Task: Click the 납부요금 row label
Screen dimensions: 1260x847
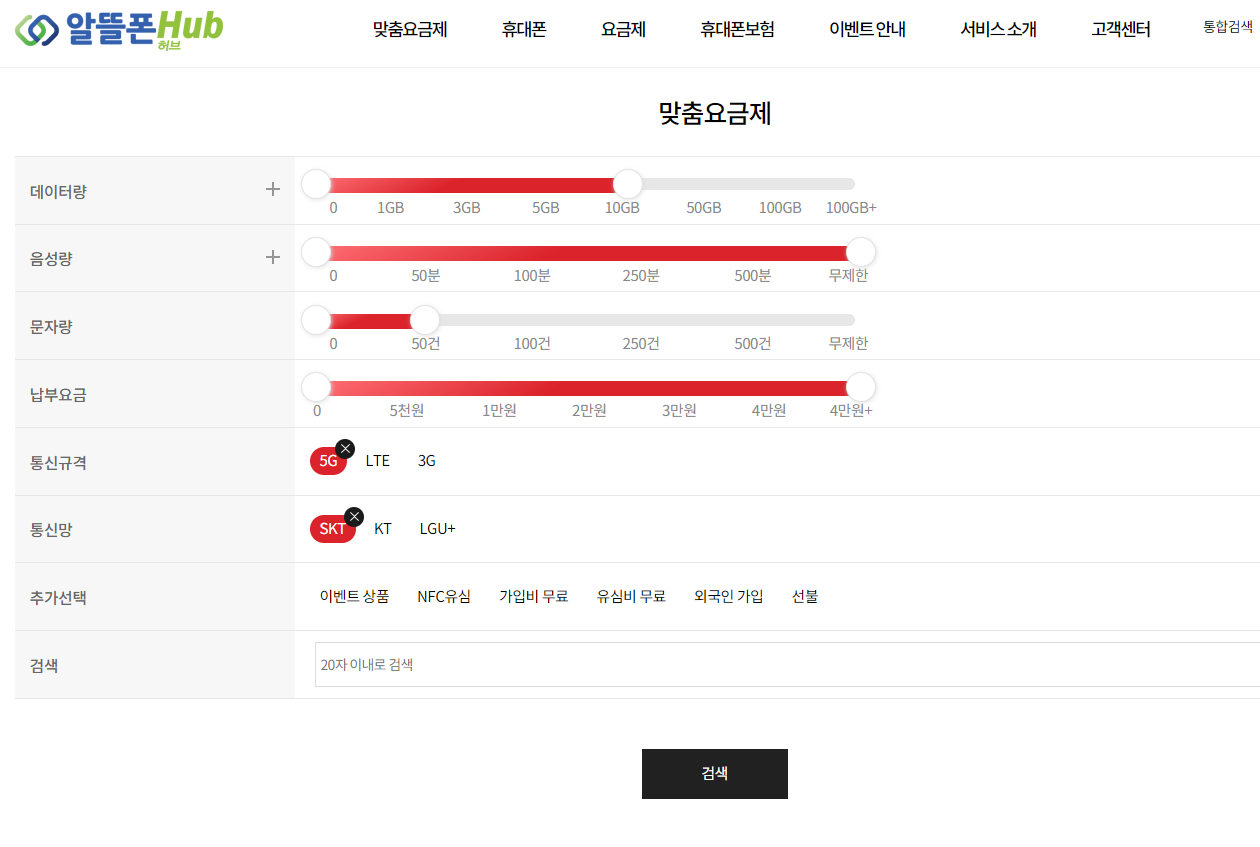Action: click(58, 395)
